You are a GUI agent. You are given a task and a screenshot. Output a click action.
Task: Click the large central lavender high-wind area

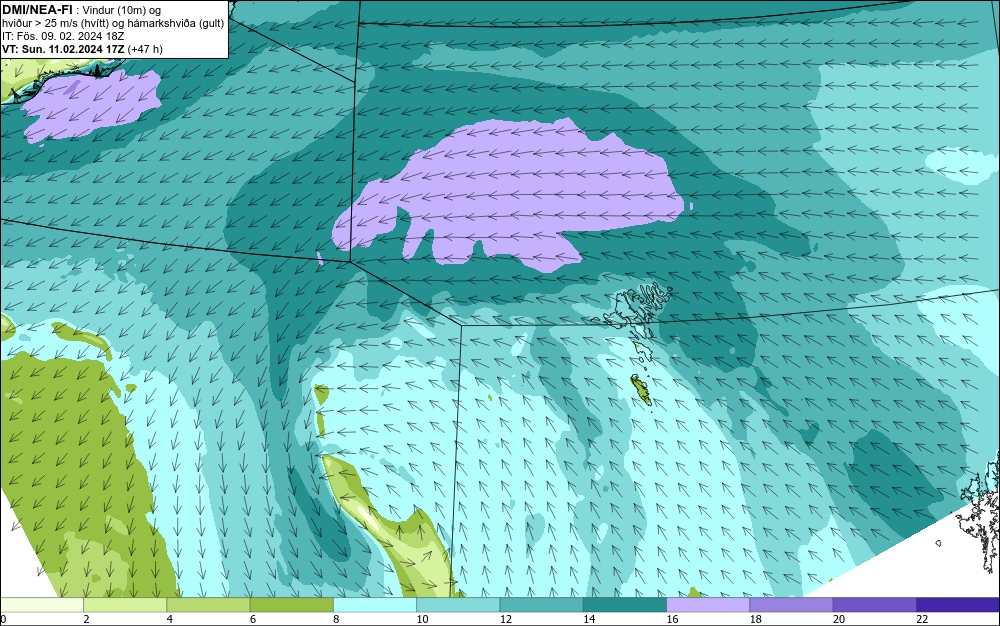pyautogui.click(x=510, y=194)
